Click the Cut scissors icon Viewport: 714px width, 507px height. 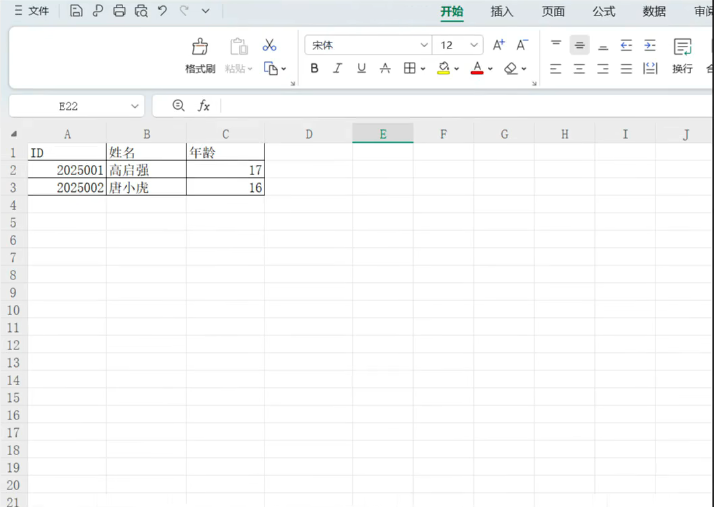tap(269, 45)
